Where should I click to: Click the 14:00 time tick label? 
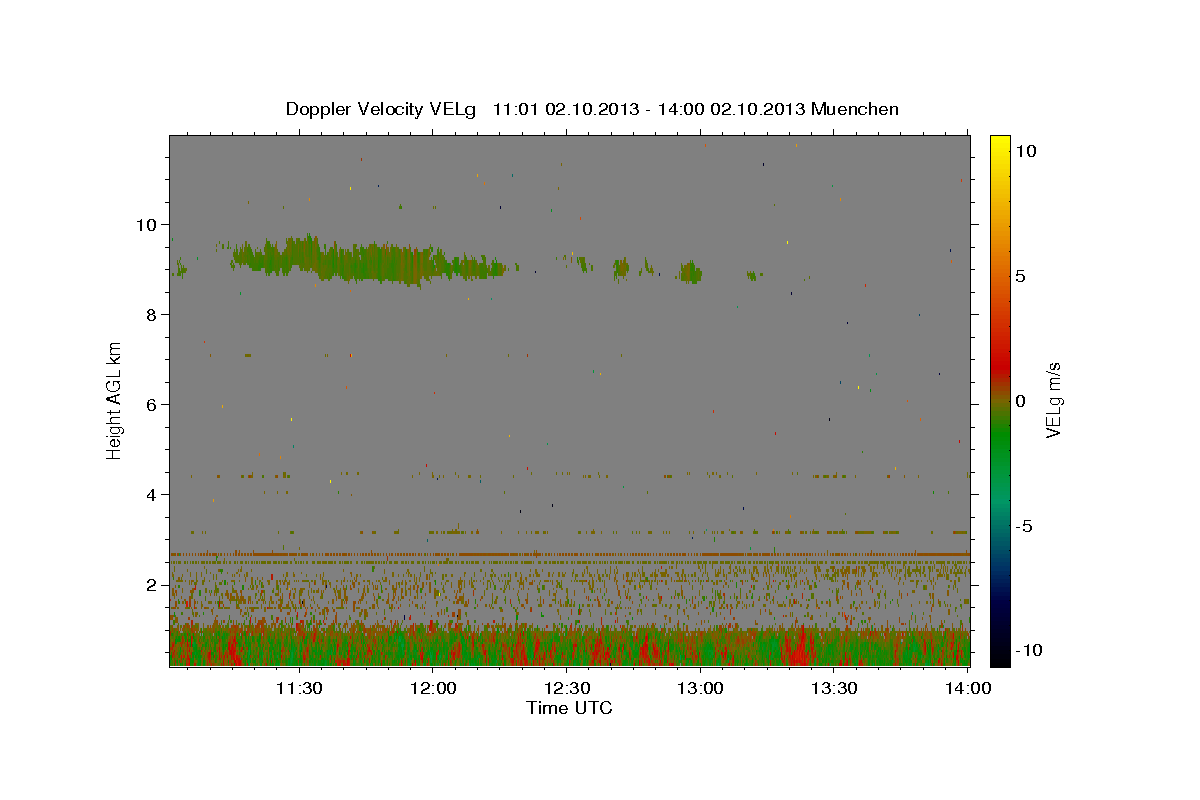(x=968, y=688)
